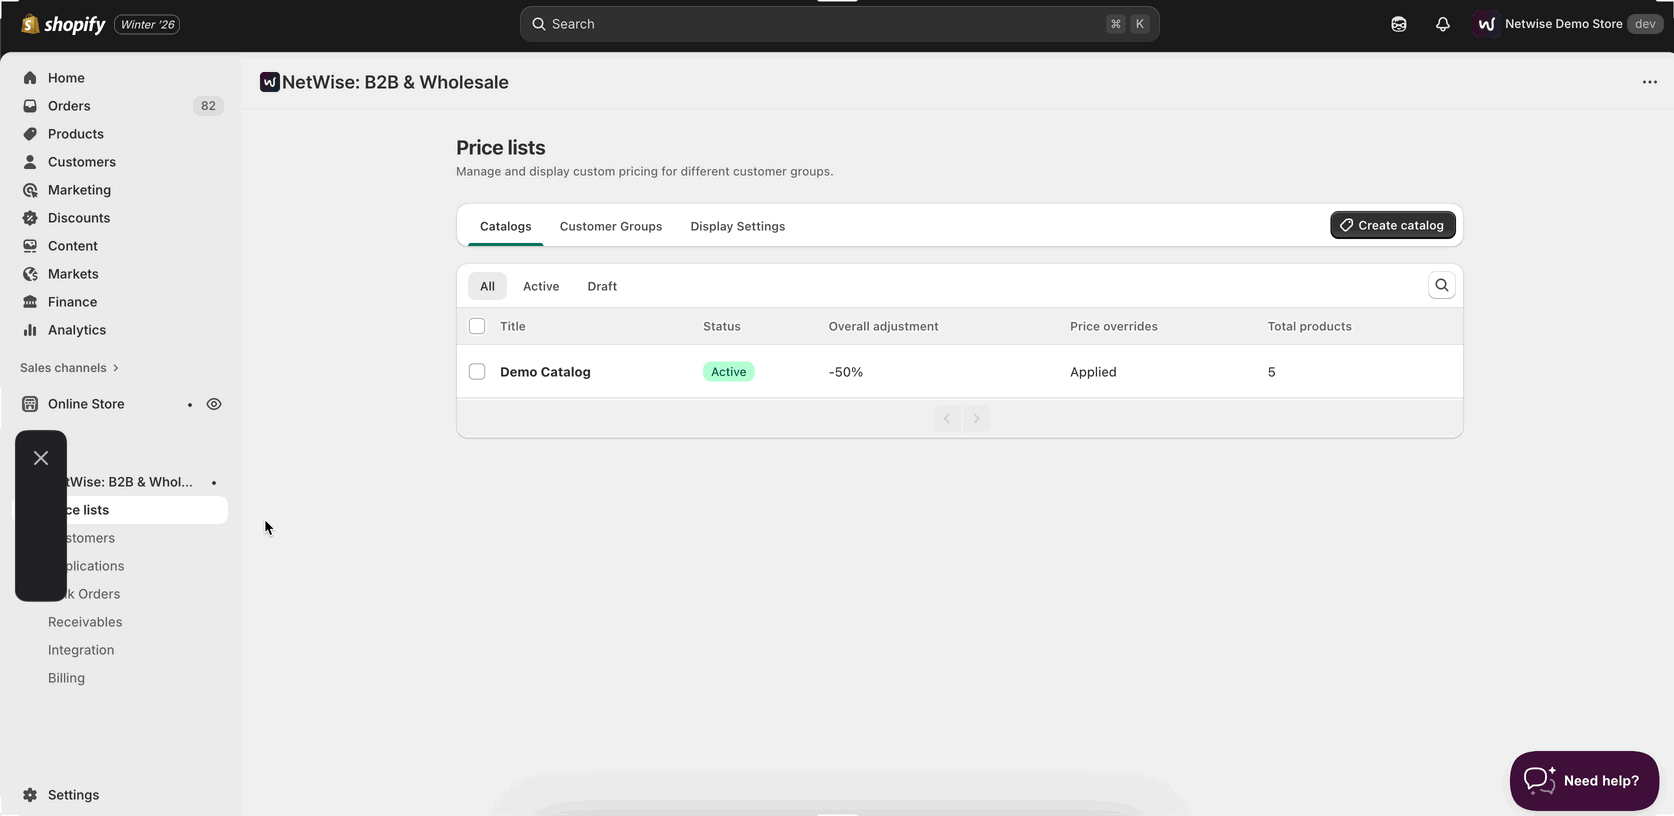Click the Settings gear icon
Screen dimensions: 1674x816
30,795
